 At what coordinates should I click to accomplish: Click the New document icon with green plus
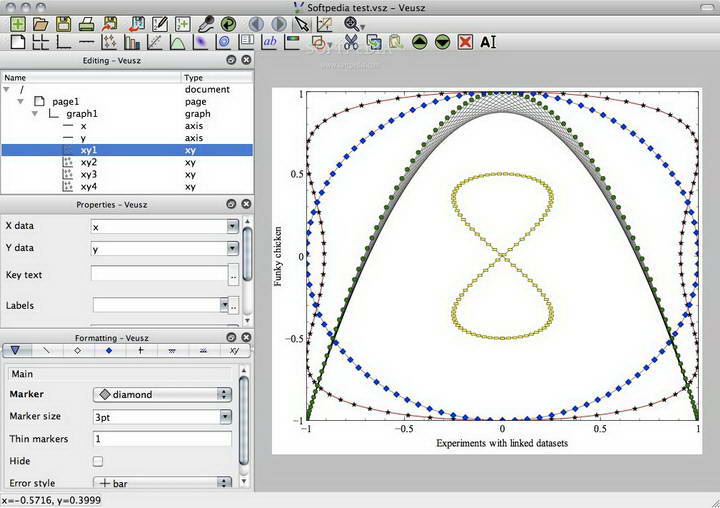click(17, 23)
